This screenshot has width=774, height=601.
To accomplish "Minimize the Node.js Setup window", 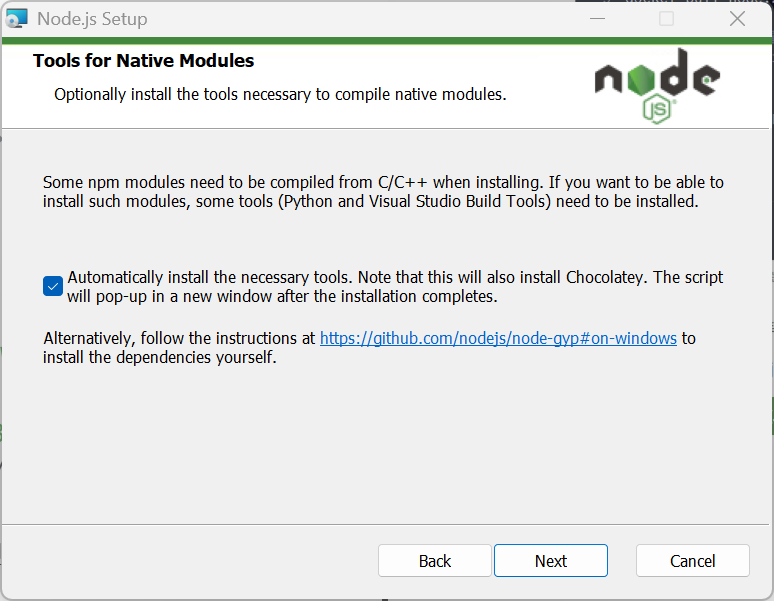I will (597, 19).
